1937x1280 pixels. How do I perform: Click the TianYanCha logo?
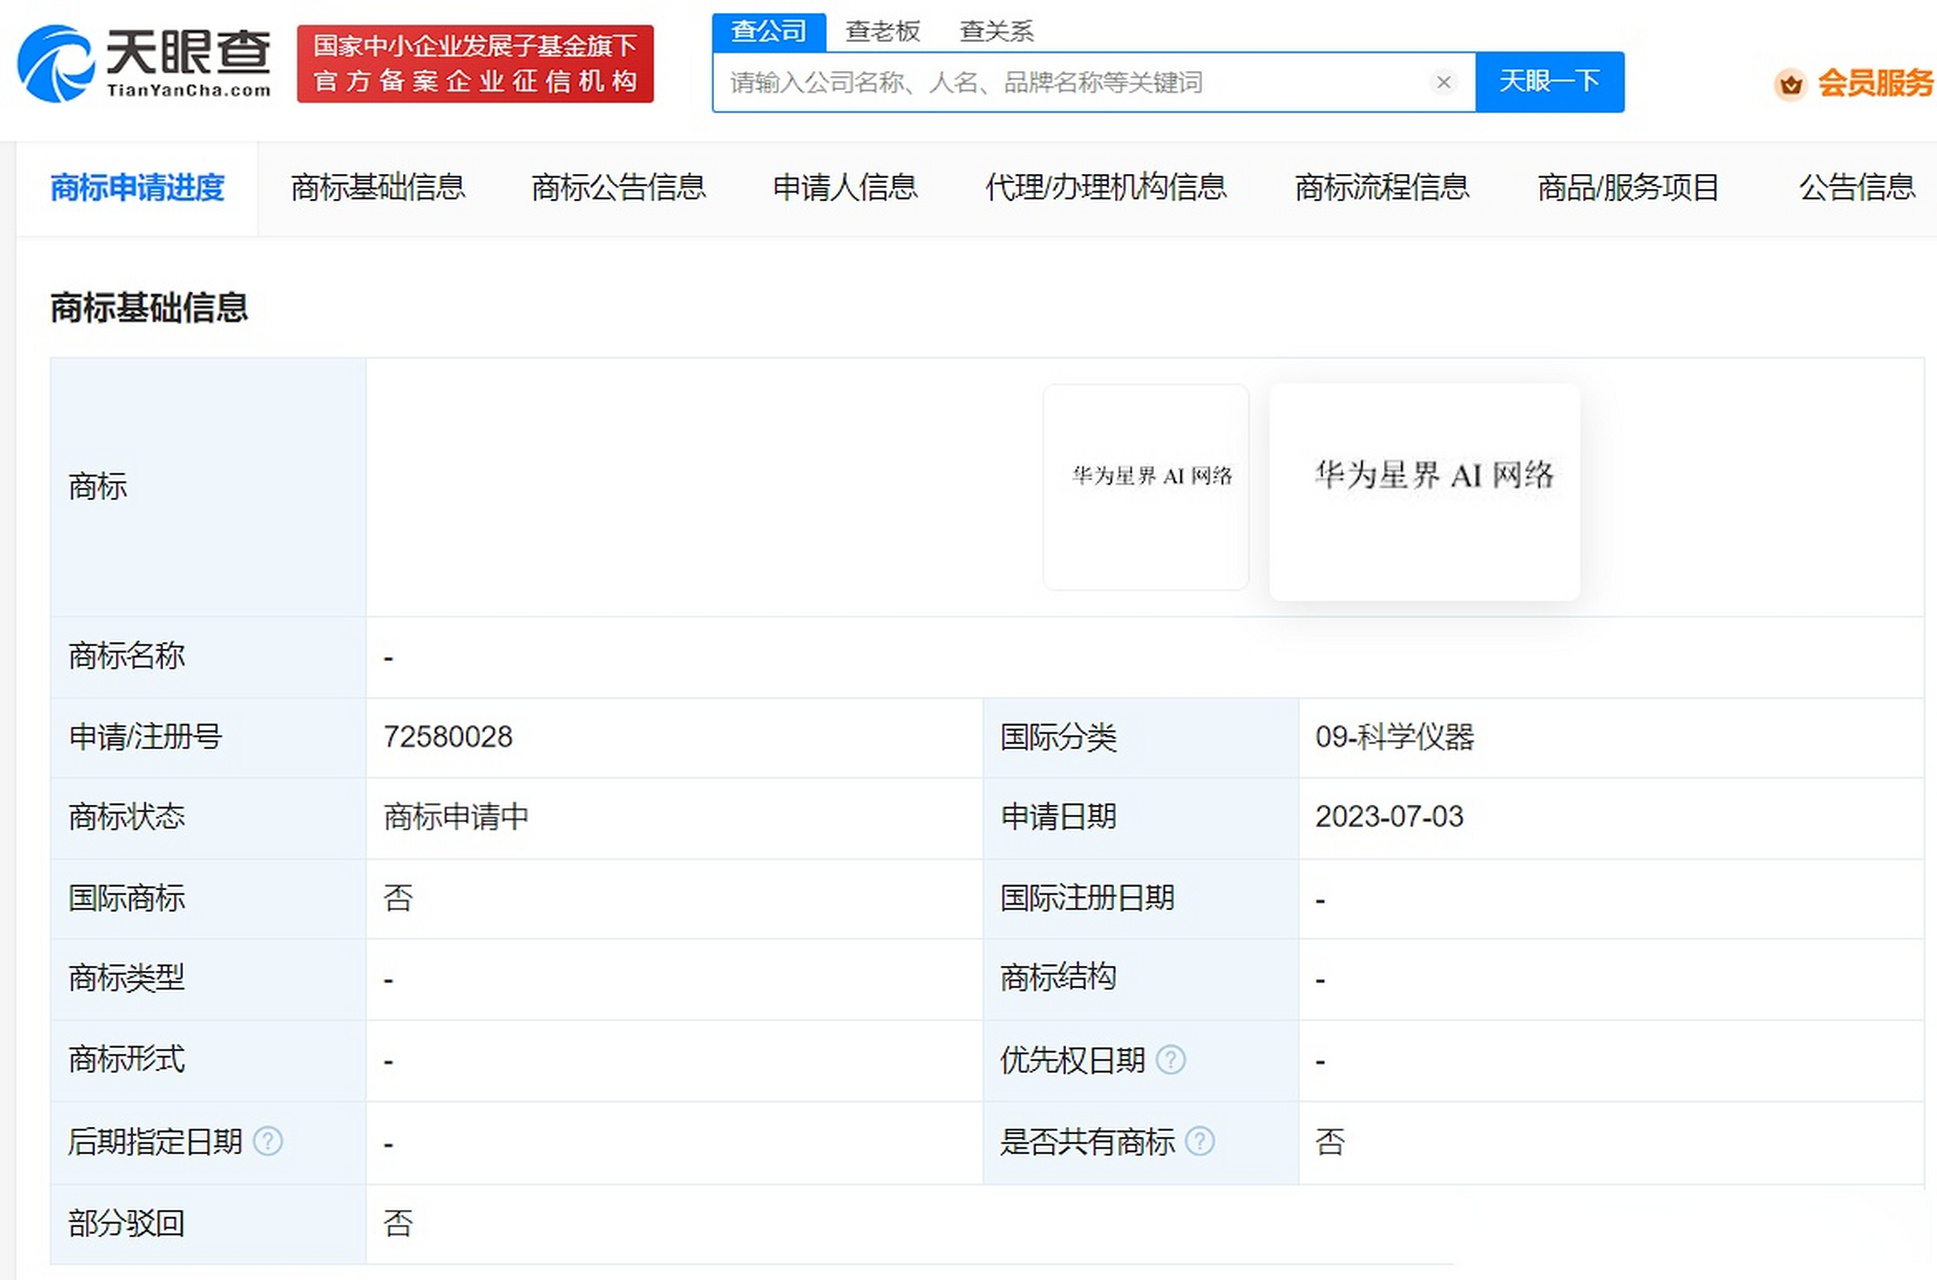pos(145,63)
